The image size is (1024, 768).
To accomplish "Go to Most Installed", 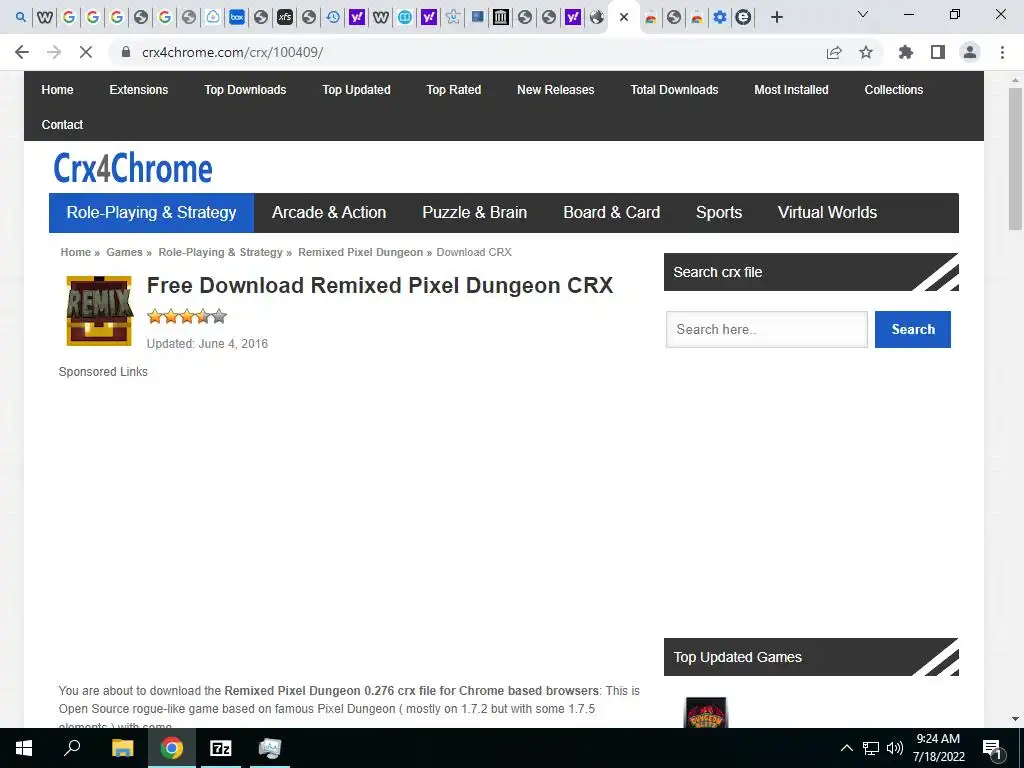I will [791, 89].
